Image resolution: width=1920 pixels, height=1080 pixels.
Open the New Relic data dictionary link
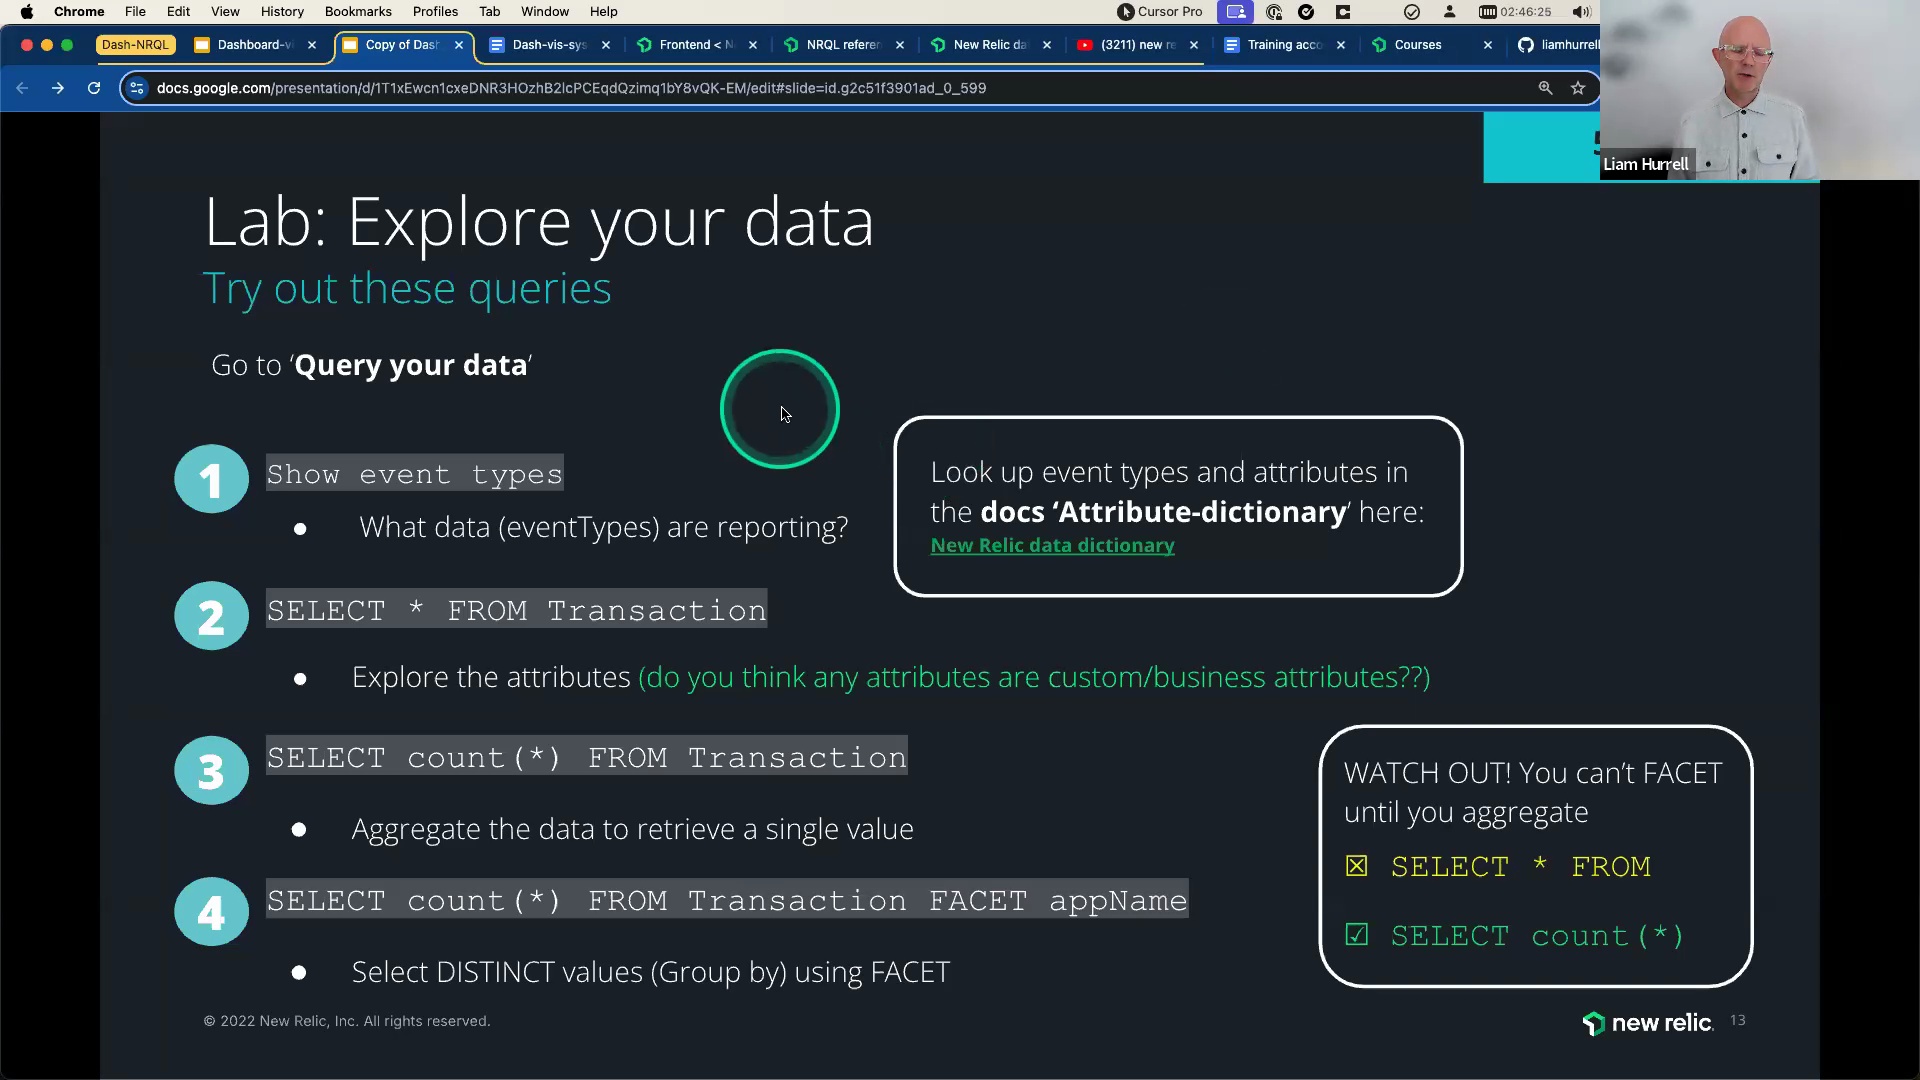[1052, 546]
